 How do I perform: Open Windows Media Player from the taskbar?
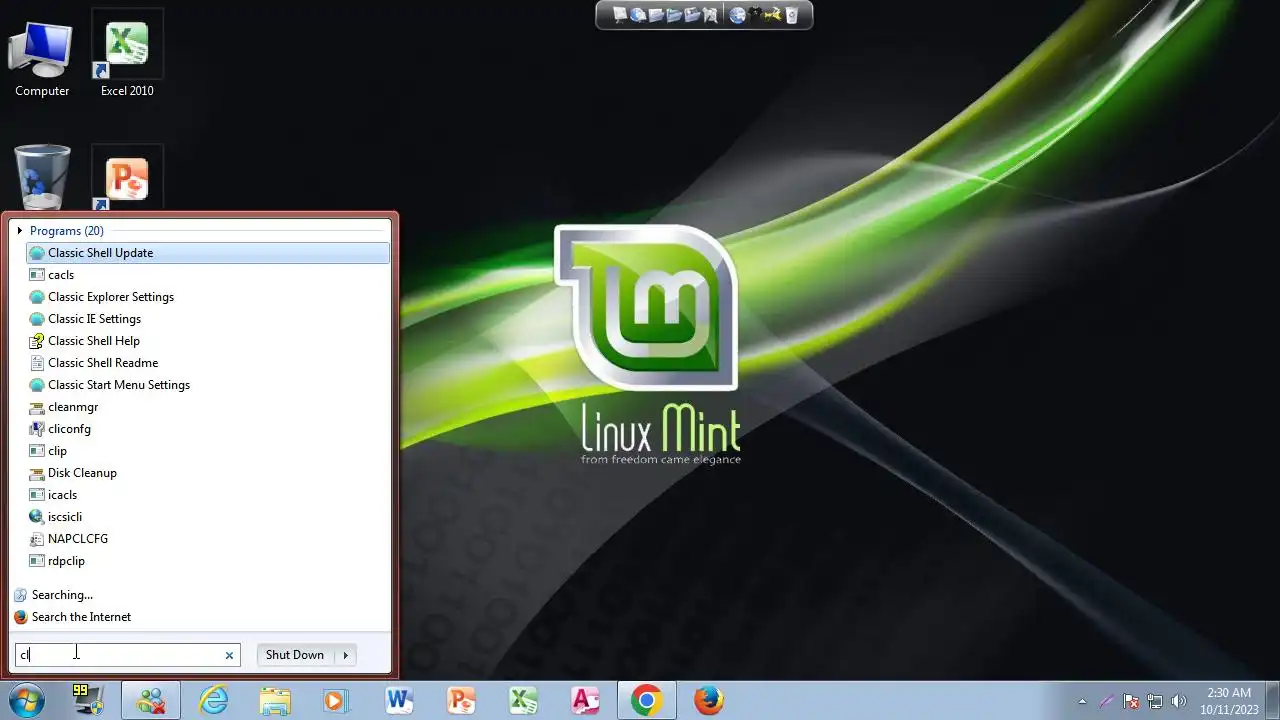tap(337, 701)
